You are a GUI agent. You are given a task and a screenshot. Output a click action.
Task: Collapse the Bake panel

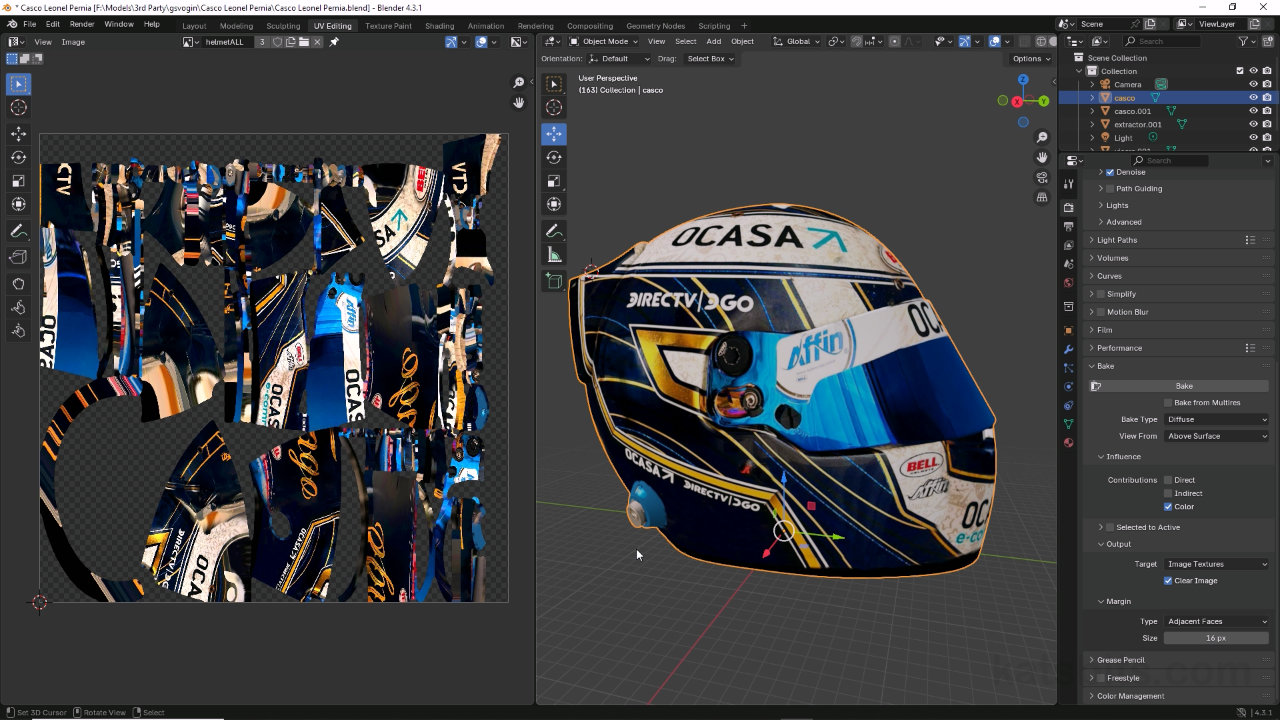coord(1105,366)
